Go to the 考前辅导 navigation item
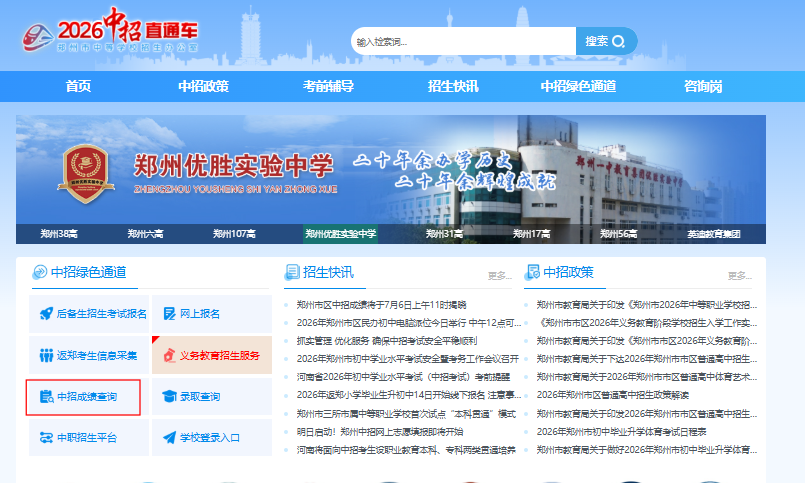This screenshot has width=805, height=483. [x=328, y=86]
